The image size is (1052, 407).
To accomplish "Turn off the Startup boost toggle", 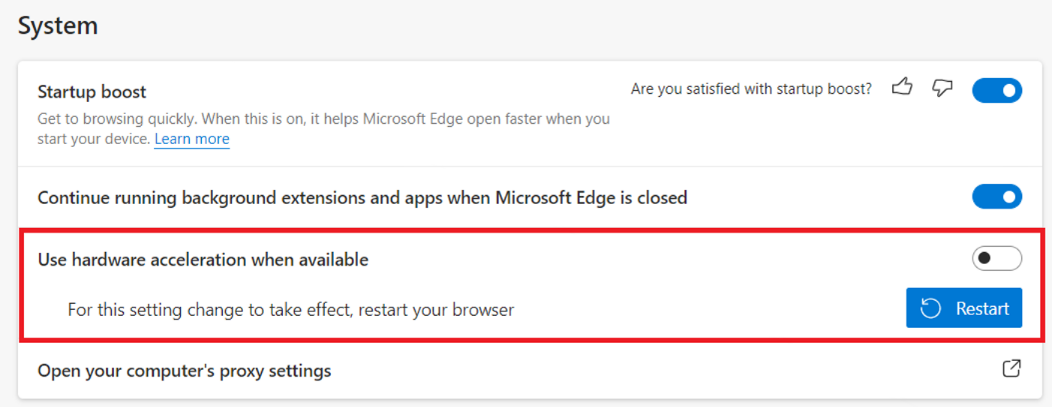I will click(997, 90).
